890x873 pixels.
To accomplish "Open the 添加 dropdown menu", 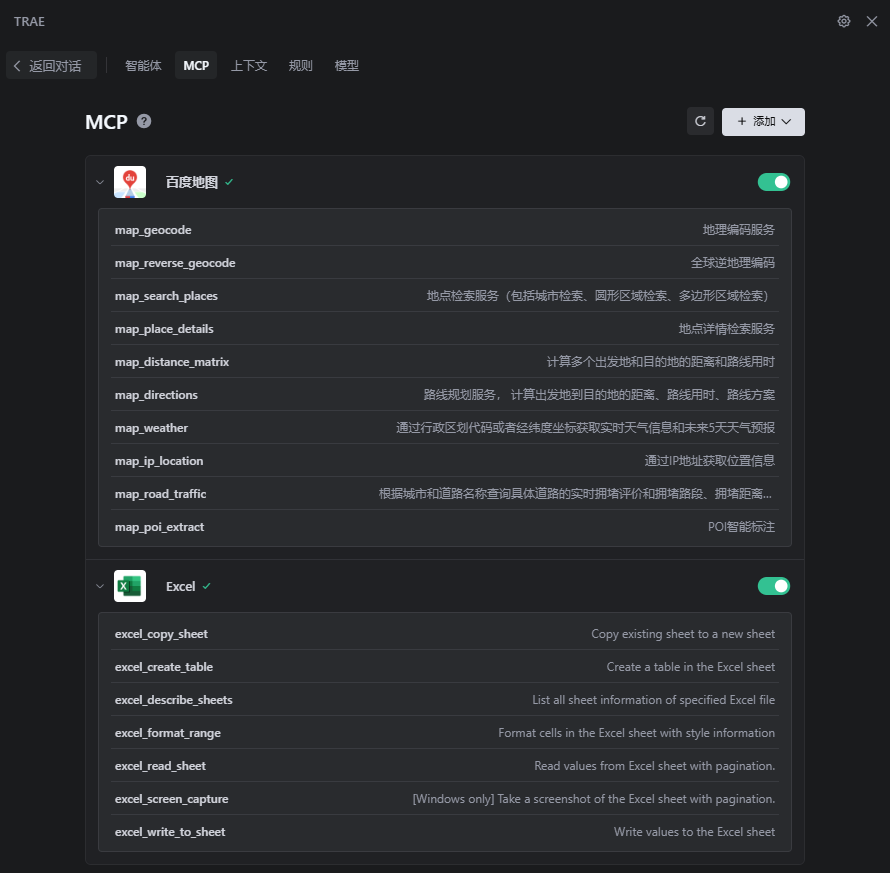I will pos(763,121).
